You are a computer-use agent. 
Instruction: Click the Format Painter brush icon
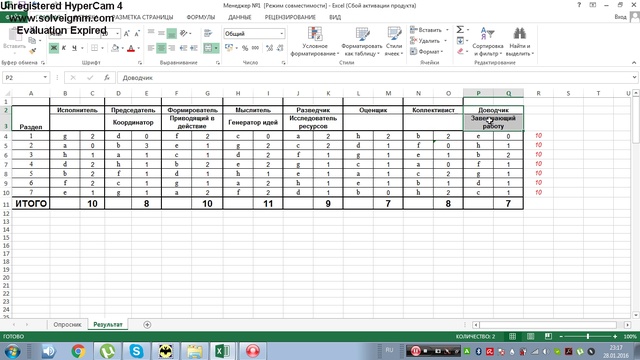[33, 51]
